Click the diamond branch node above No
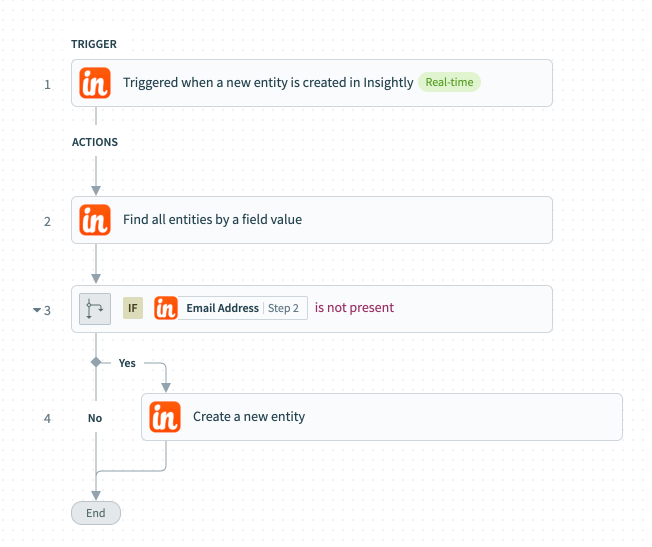The width and height of the screenshot is (652, 547). pos(96,362)
